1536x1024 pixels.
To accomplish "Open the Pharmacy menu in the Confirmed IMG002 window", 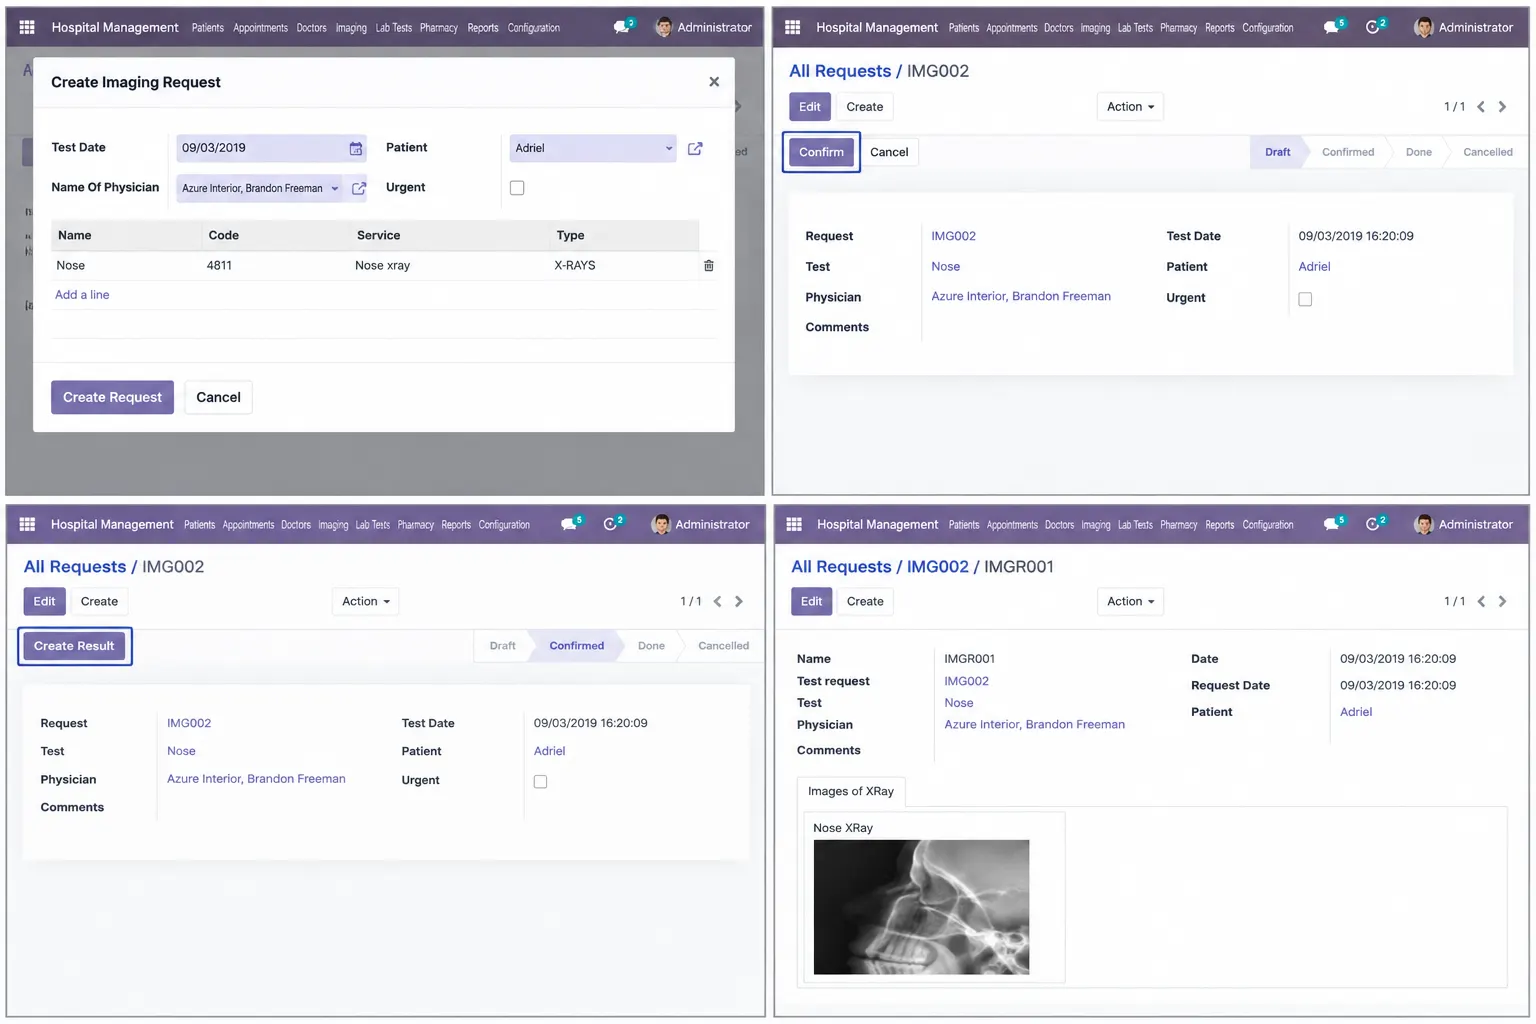I will pos(416,525).
